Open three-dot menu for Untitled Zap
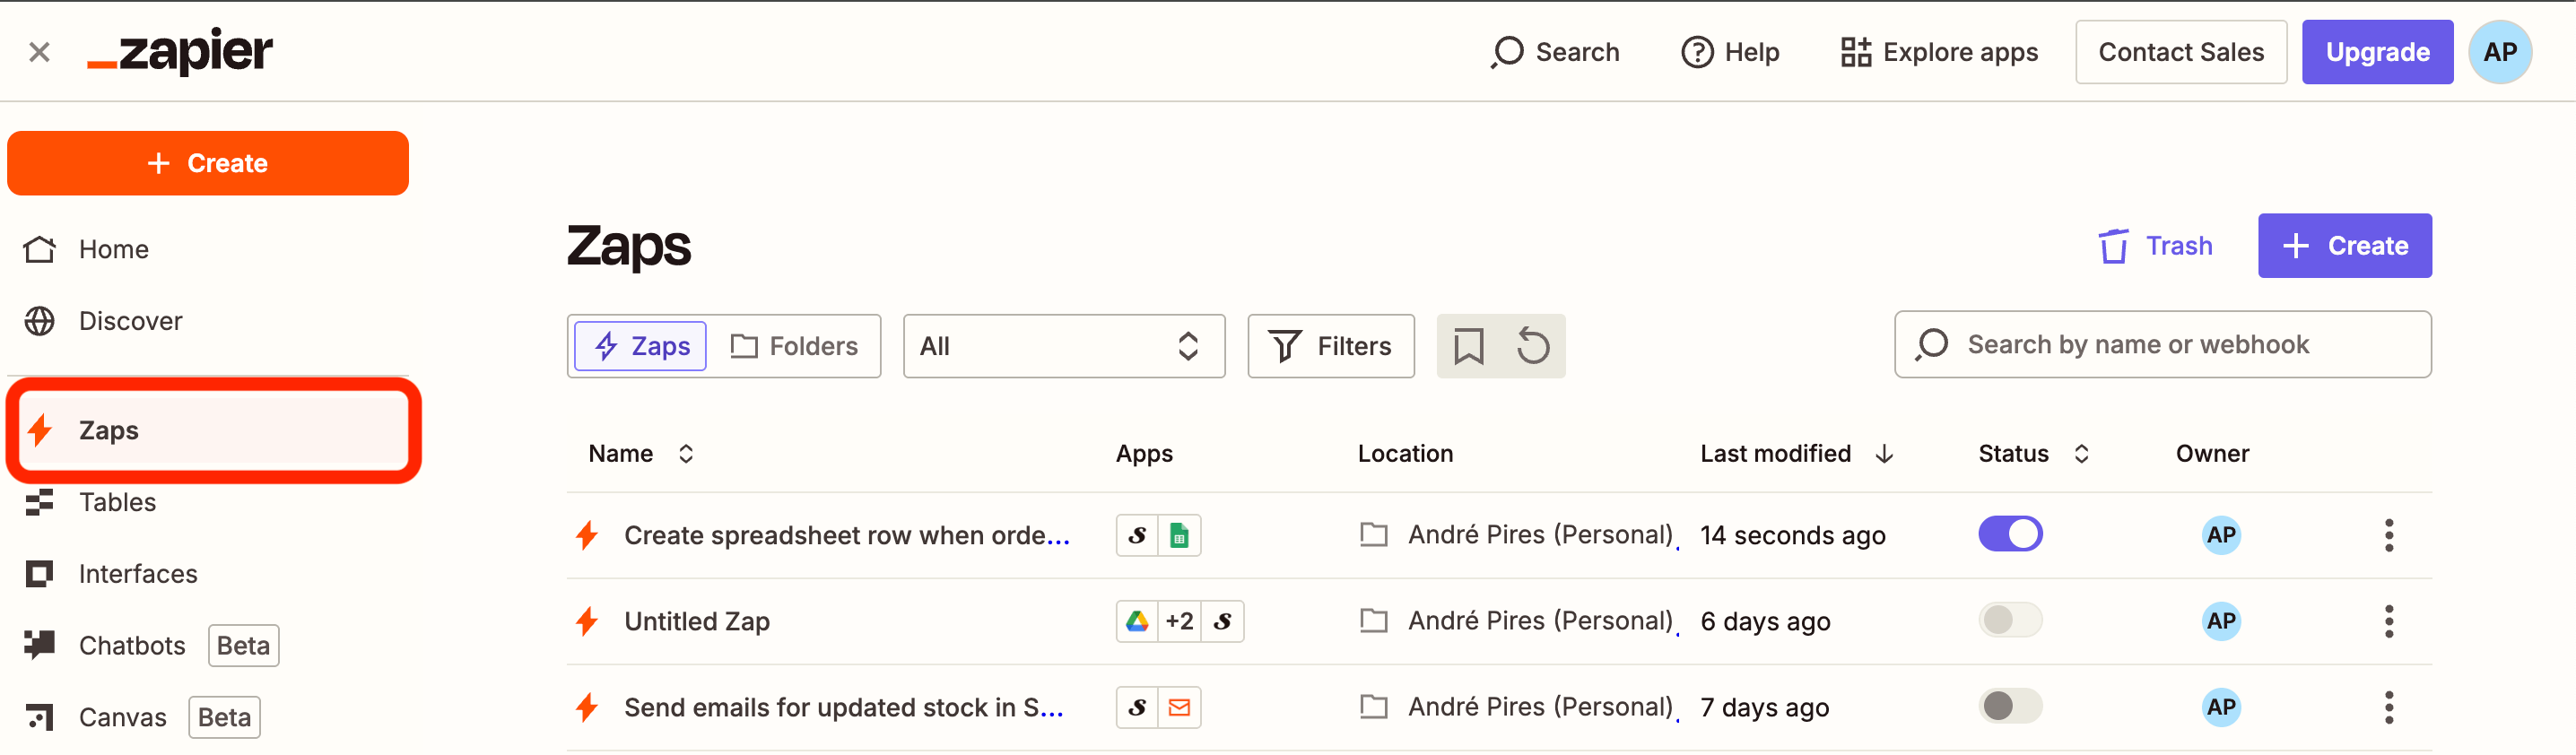The height and width of the screenshot is (755, 2576). tap(2388, 621)
